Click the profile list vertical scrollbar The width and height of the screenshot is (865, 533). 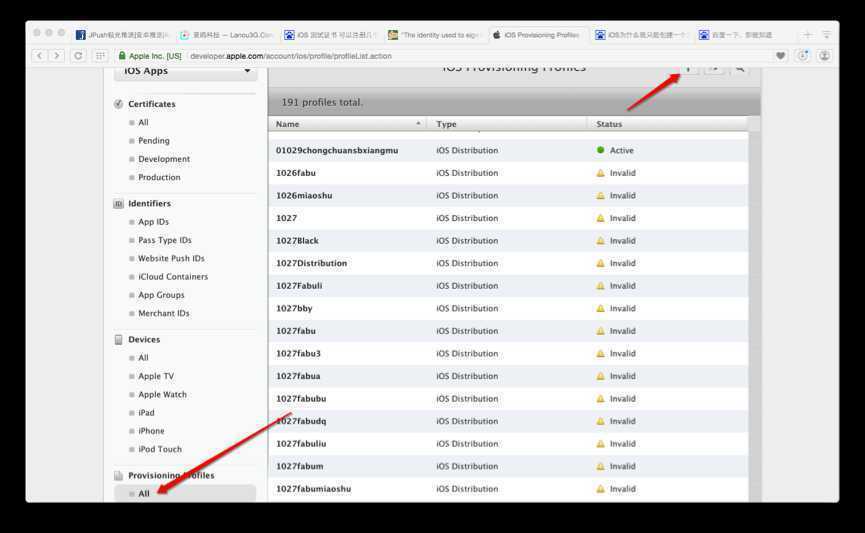(754, 316)
